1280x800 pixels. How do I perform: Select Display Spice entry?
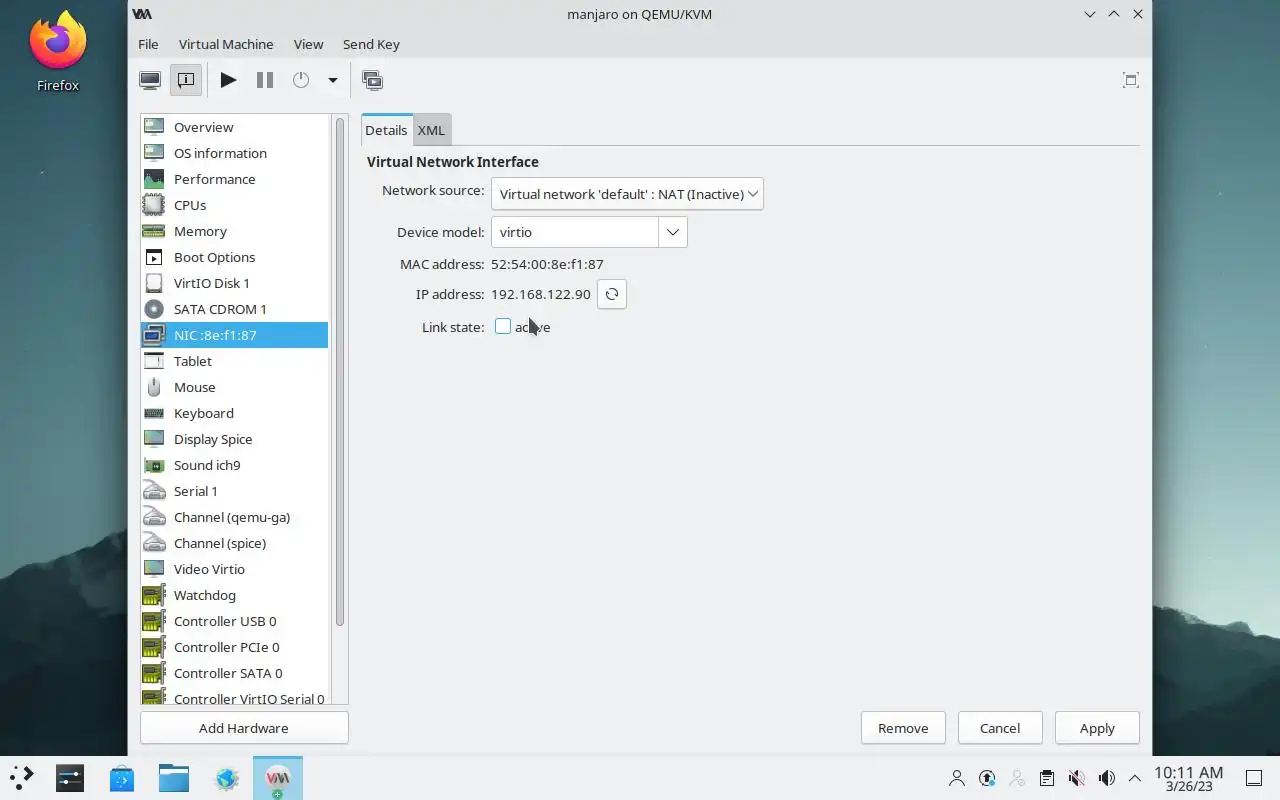234,439
